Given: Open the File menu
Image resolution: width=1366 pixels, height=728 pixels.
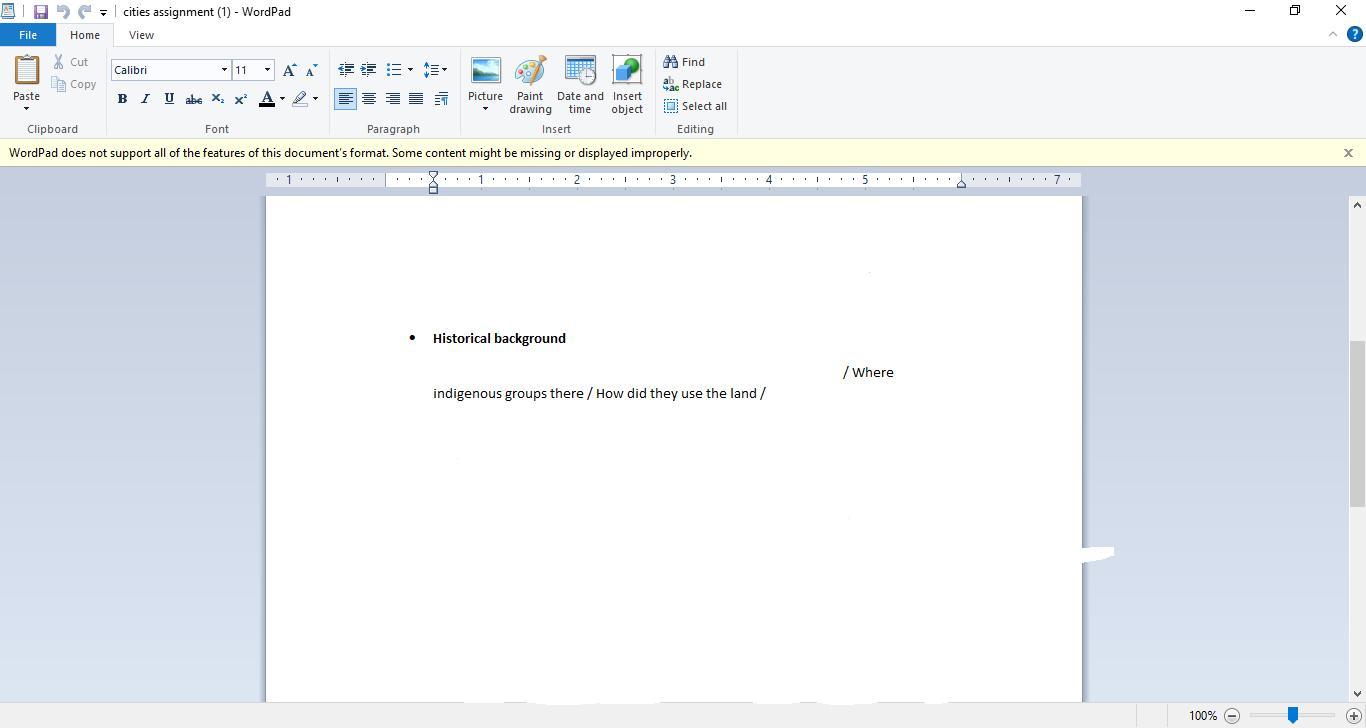Looking at the screenshot, I should tap(27, 35).
